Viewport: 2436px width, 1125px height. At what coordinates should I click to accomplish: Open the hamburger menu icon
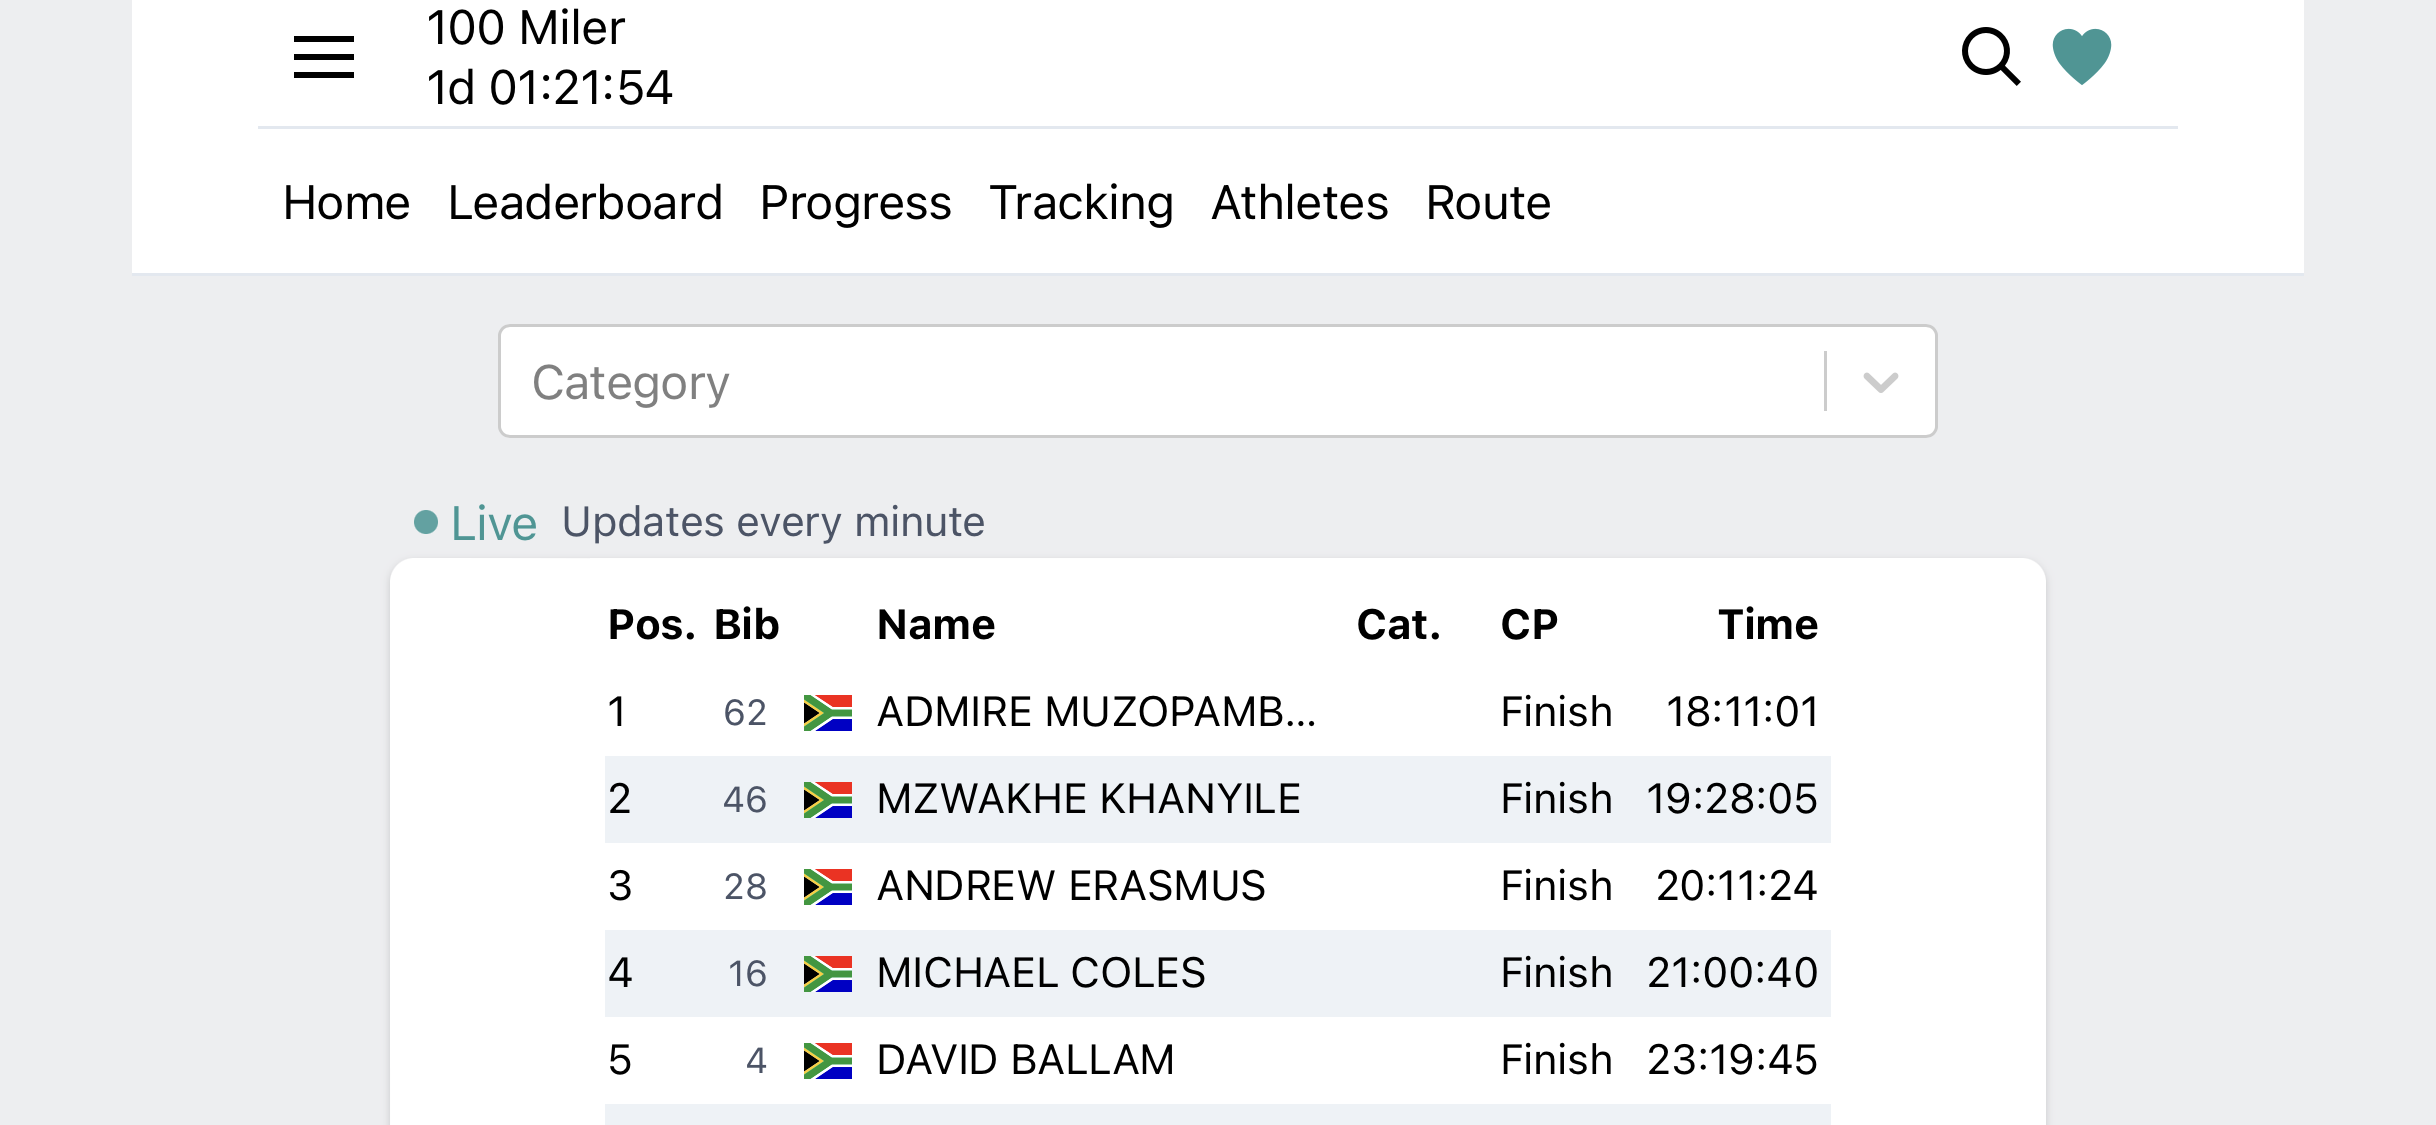(323, 57)
